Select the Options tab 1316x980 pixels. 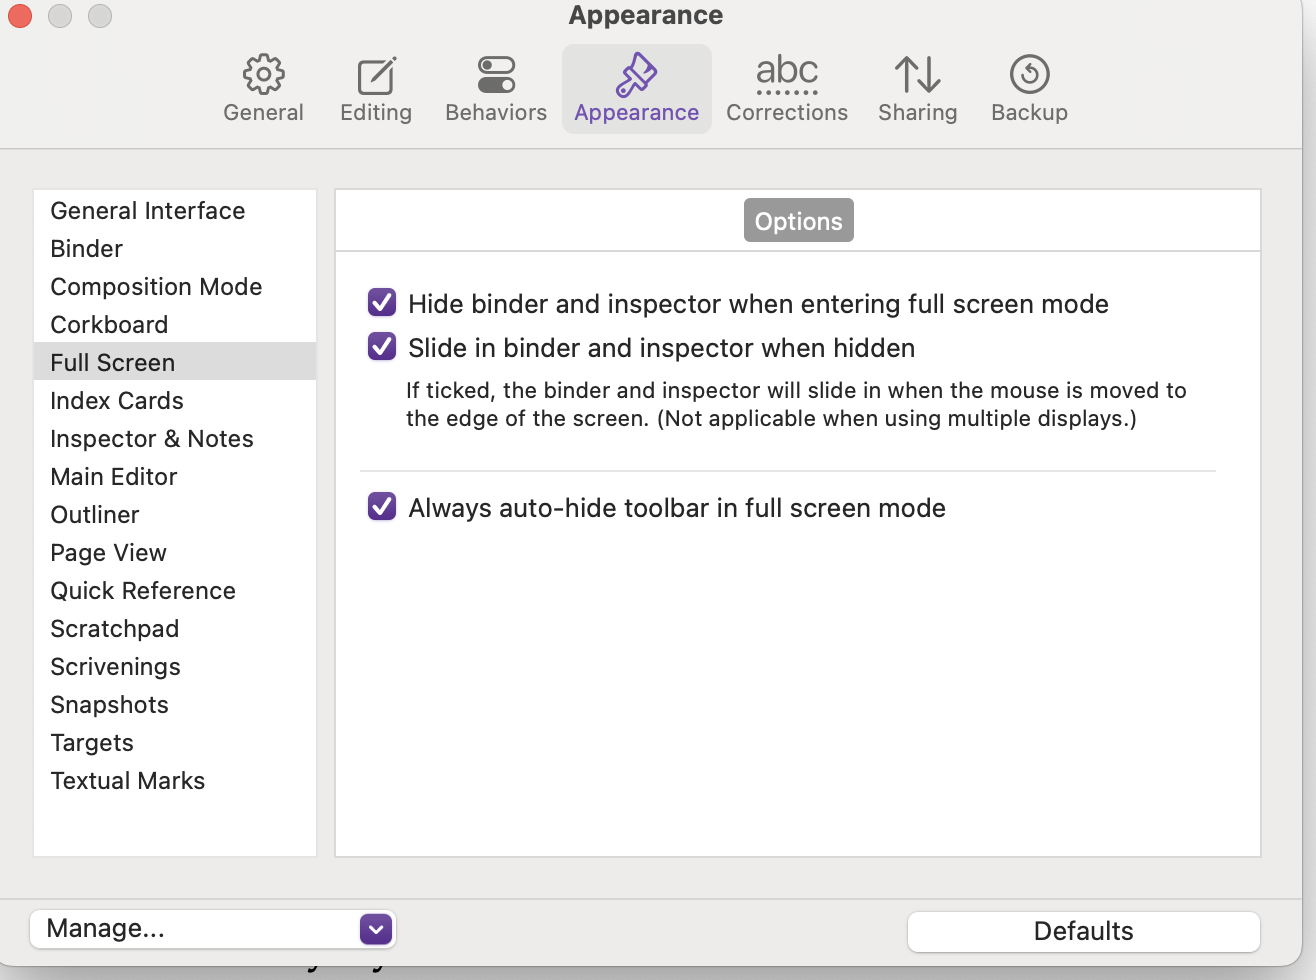[x=798, y=221]
